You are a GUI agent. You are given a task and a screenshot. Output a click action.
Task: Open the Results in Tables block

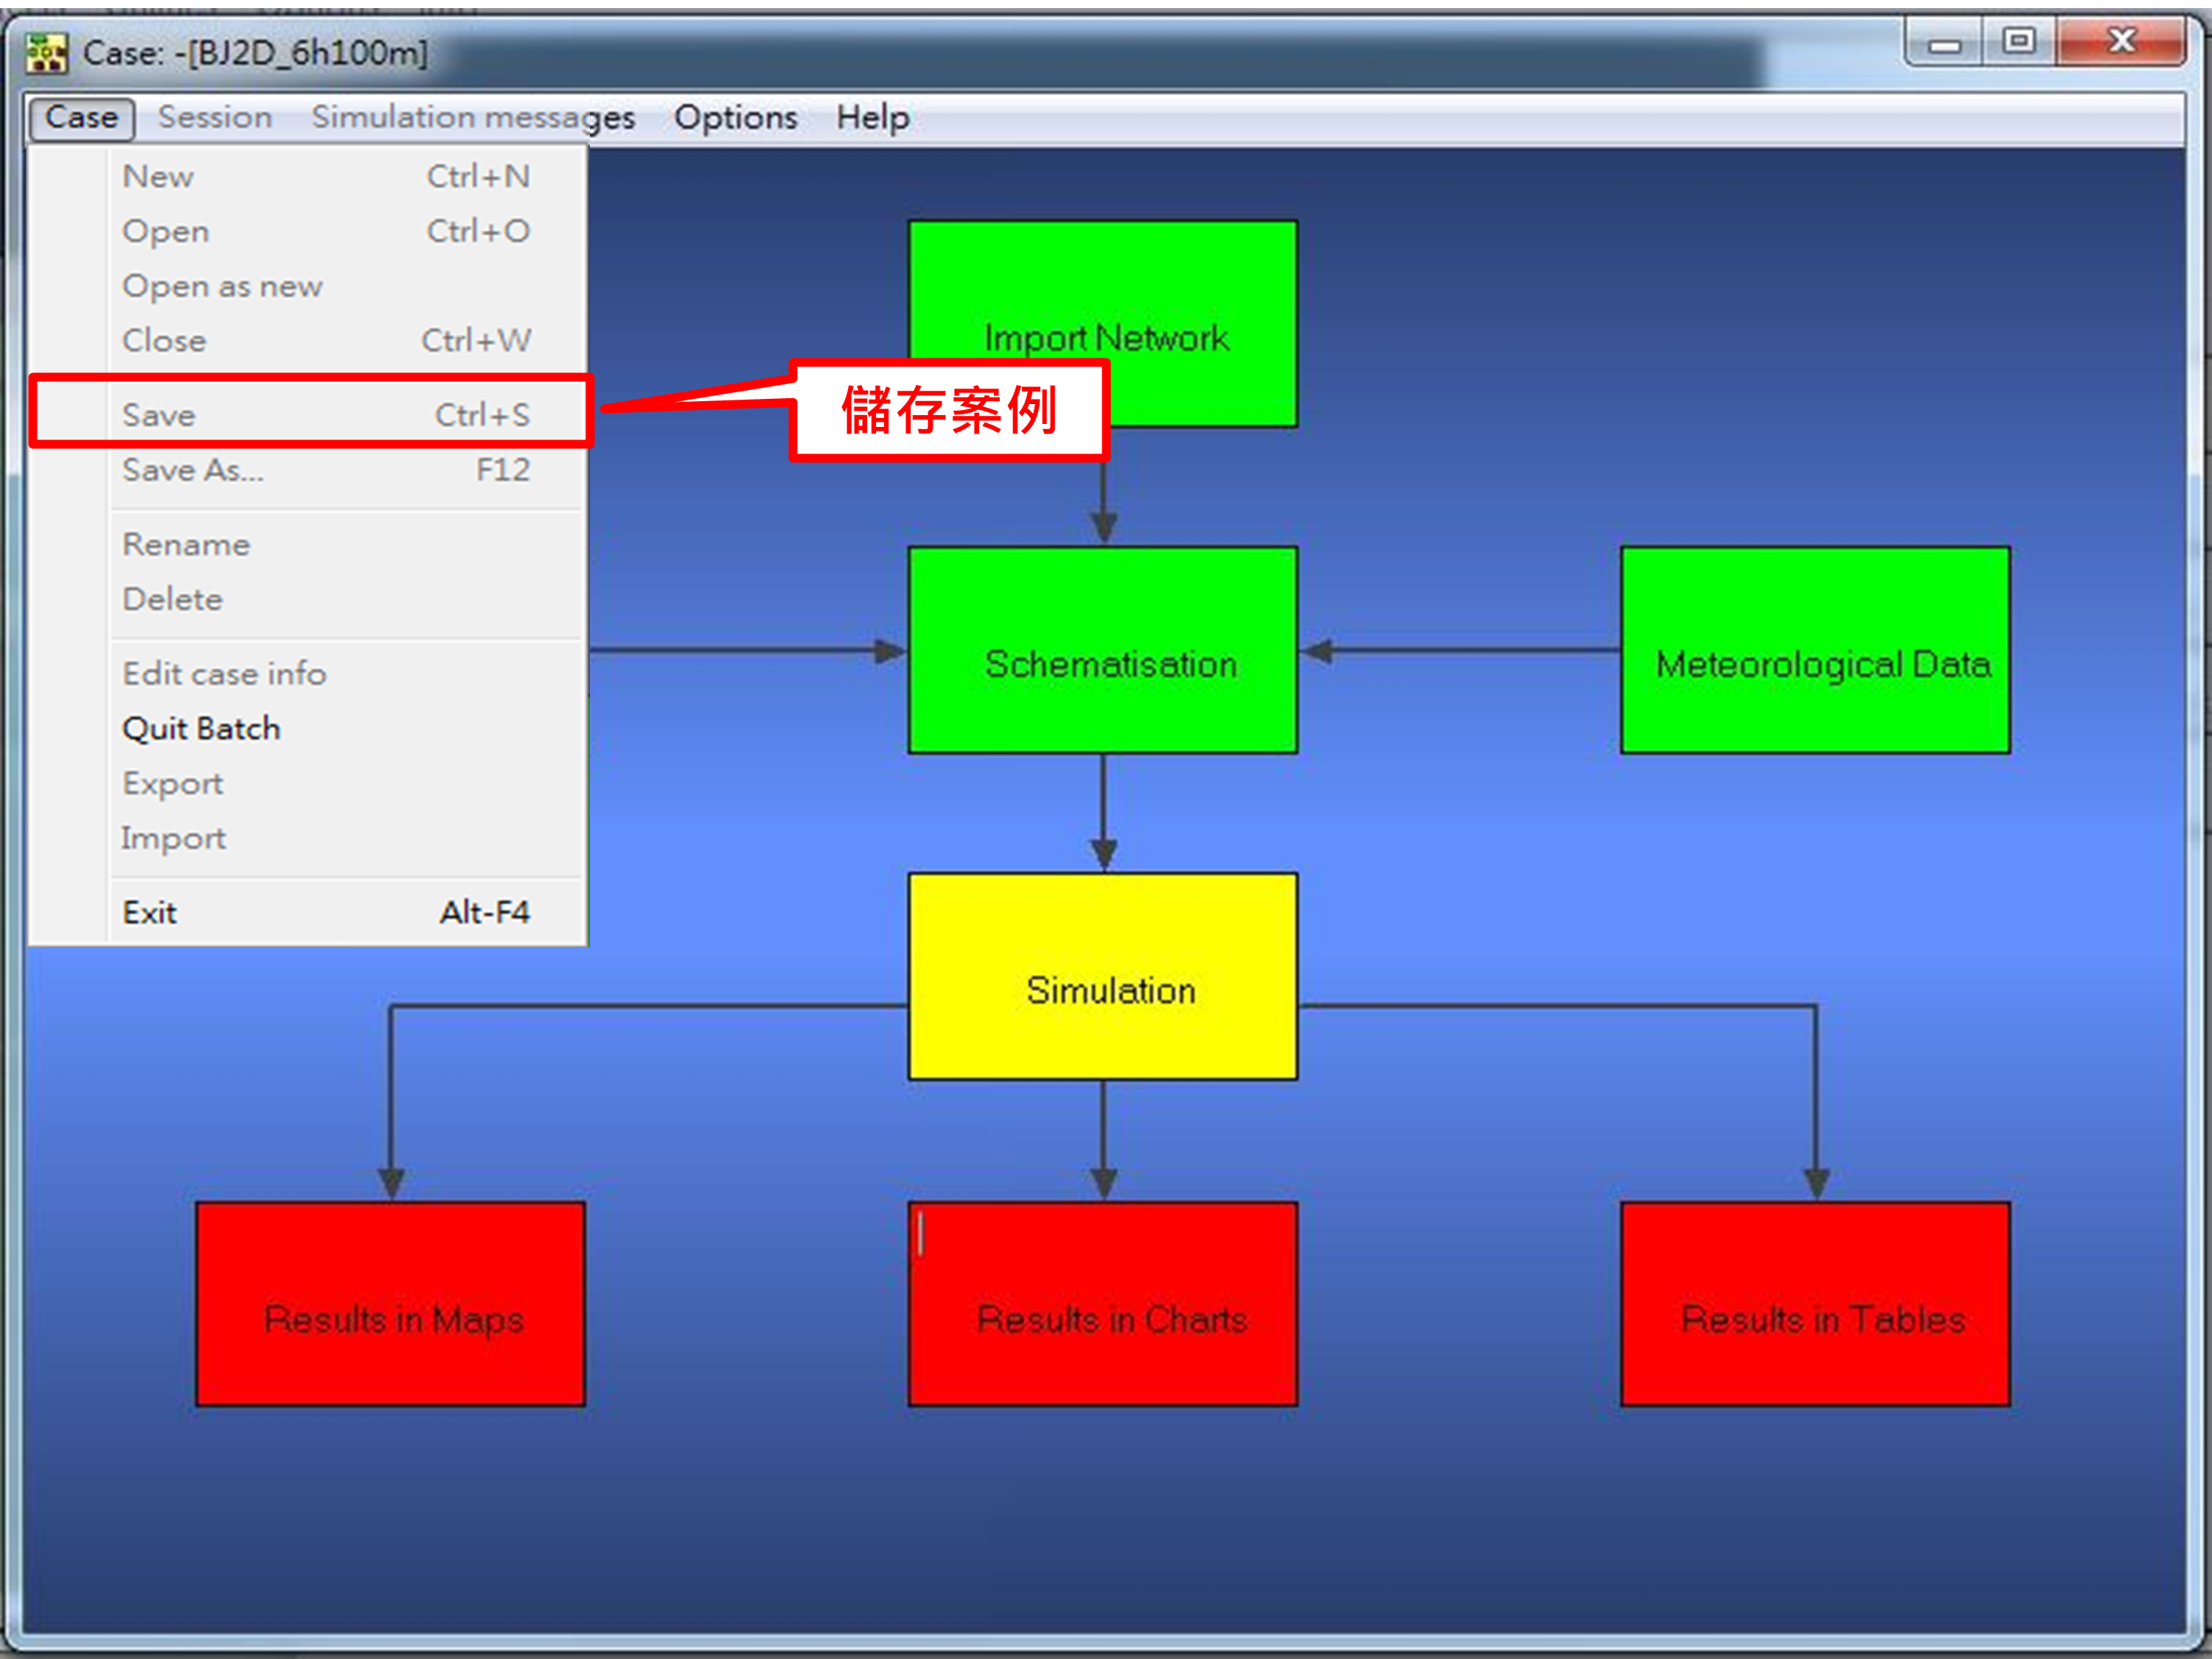[1815, 1304]
